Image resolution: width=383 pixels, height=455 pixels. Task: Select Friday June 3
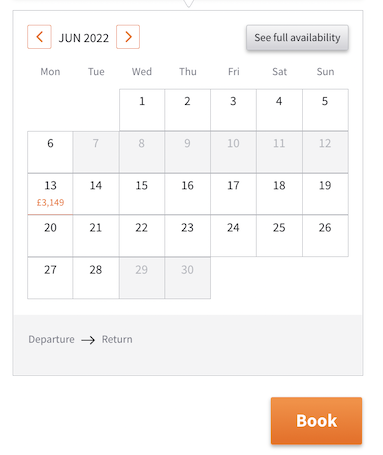click(x=233, y=110)
